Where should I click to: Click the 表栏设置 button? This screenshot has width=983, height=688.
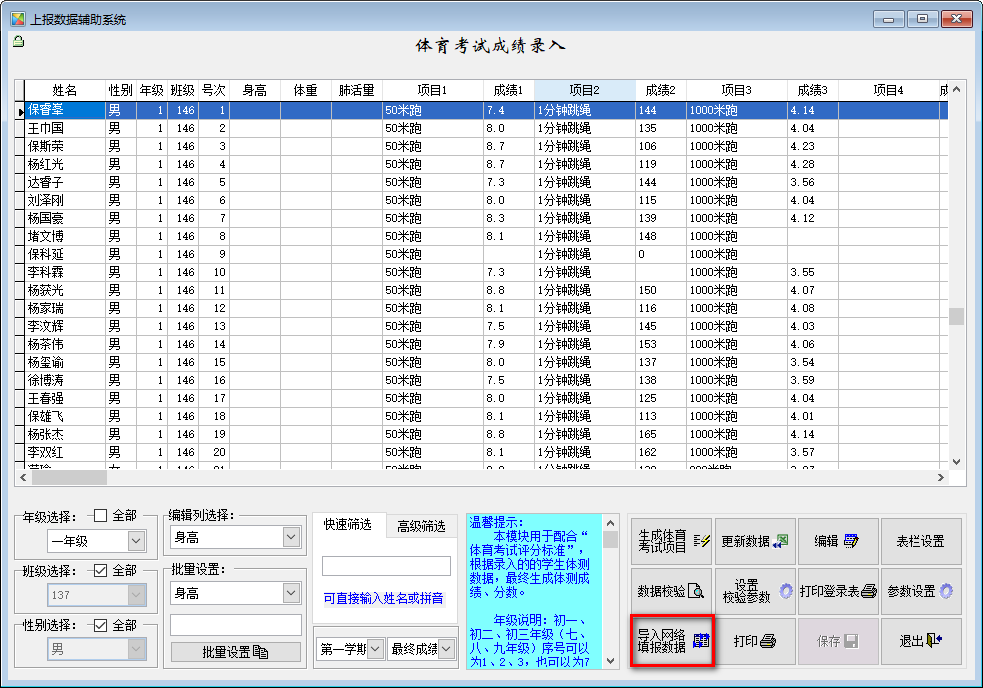tap(921, 541)
